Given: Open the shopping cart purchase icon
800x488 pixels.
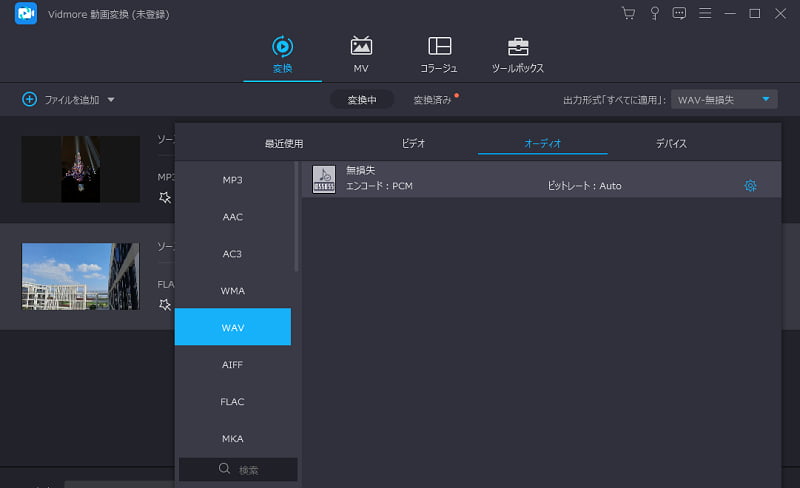Looking at the screenshot, I should 629,13.
